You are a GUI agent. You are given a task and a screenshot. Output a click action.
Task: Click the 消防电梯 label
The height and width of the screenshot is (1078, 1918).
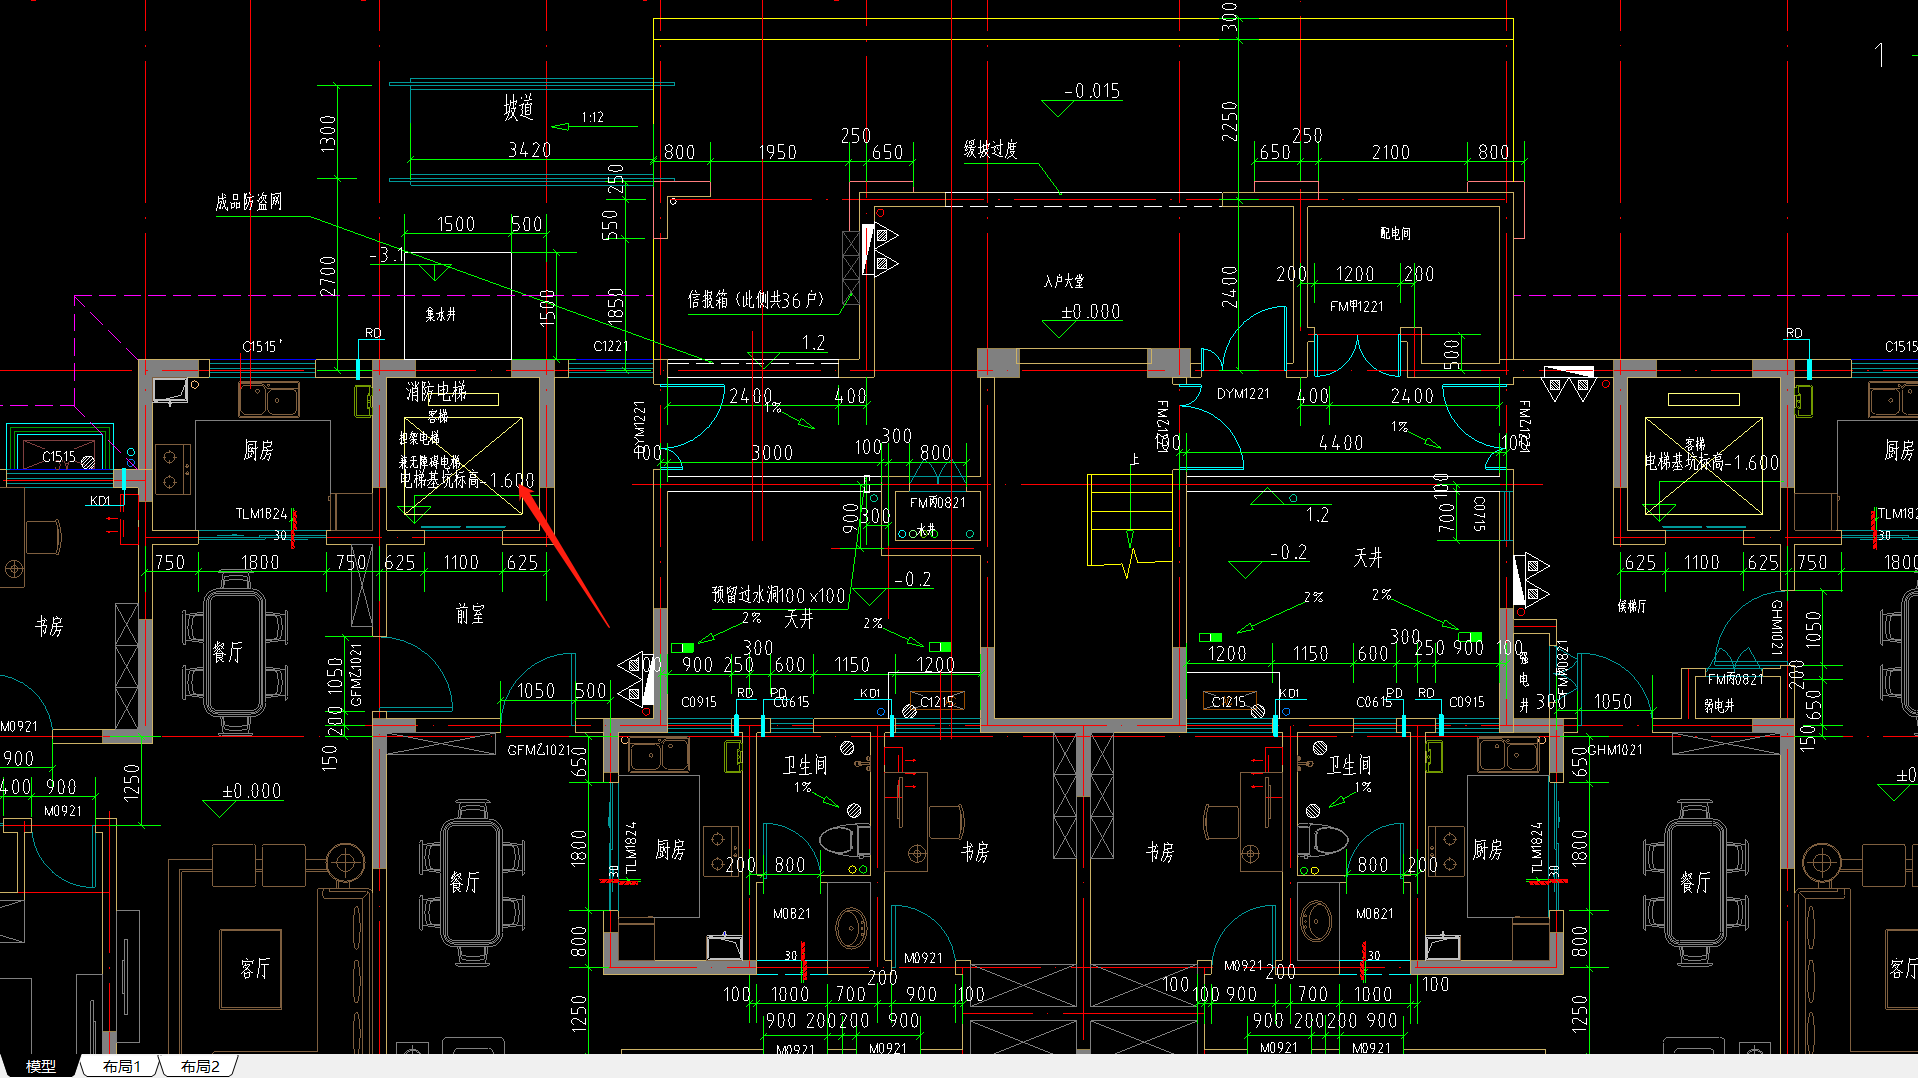[436, 390]
